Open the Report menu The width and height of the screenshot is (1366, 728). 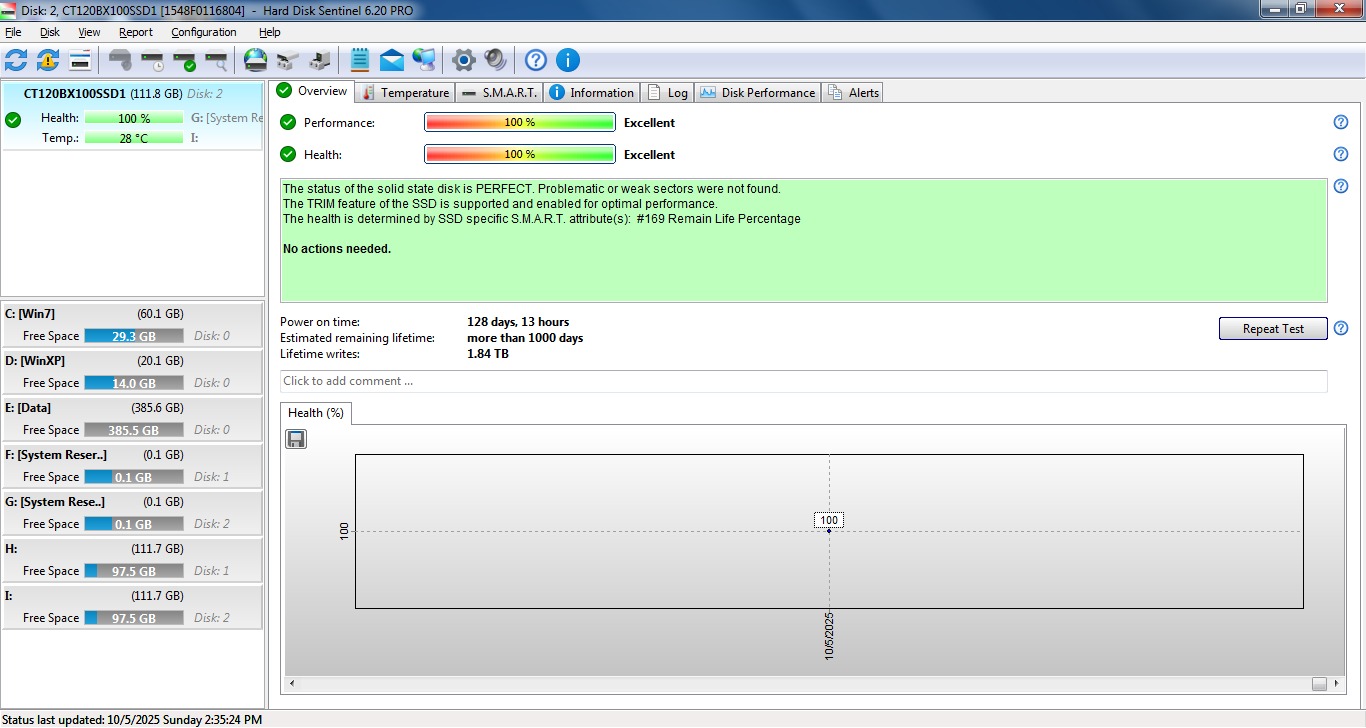point(136,32)
